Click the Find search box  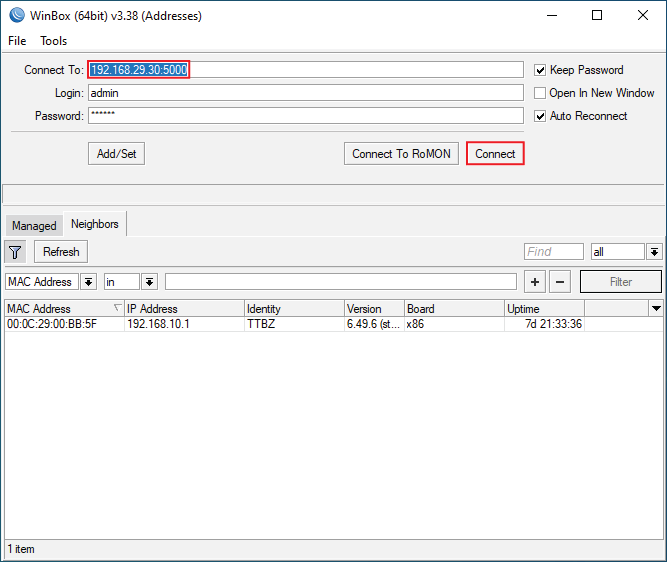pos(554,252)
